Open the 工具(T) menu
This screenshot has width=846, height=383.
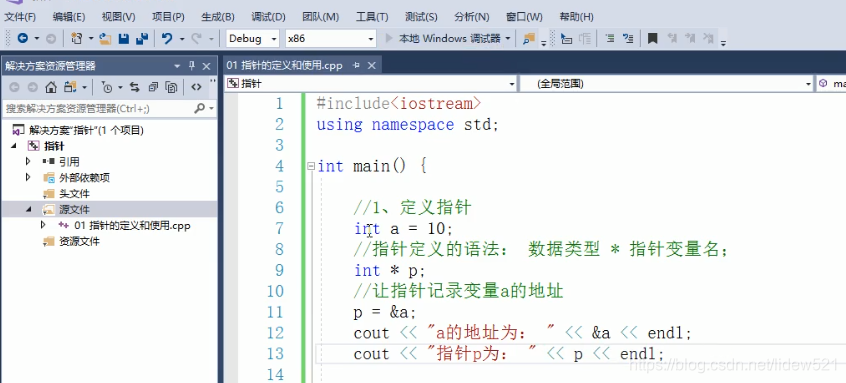[372, 17]
